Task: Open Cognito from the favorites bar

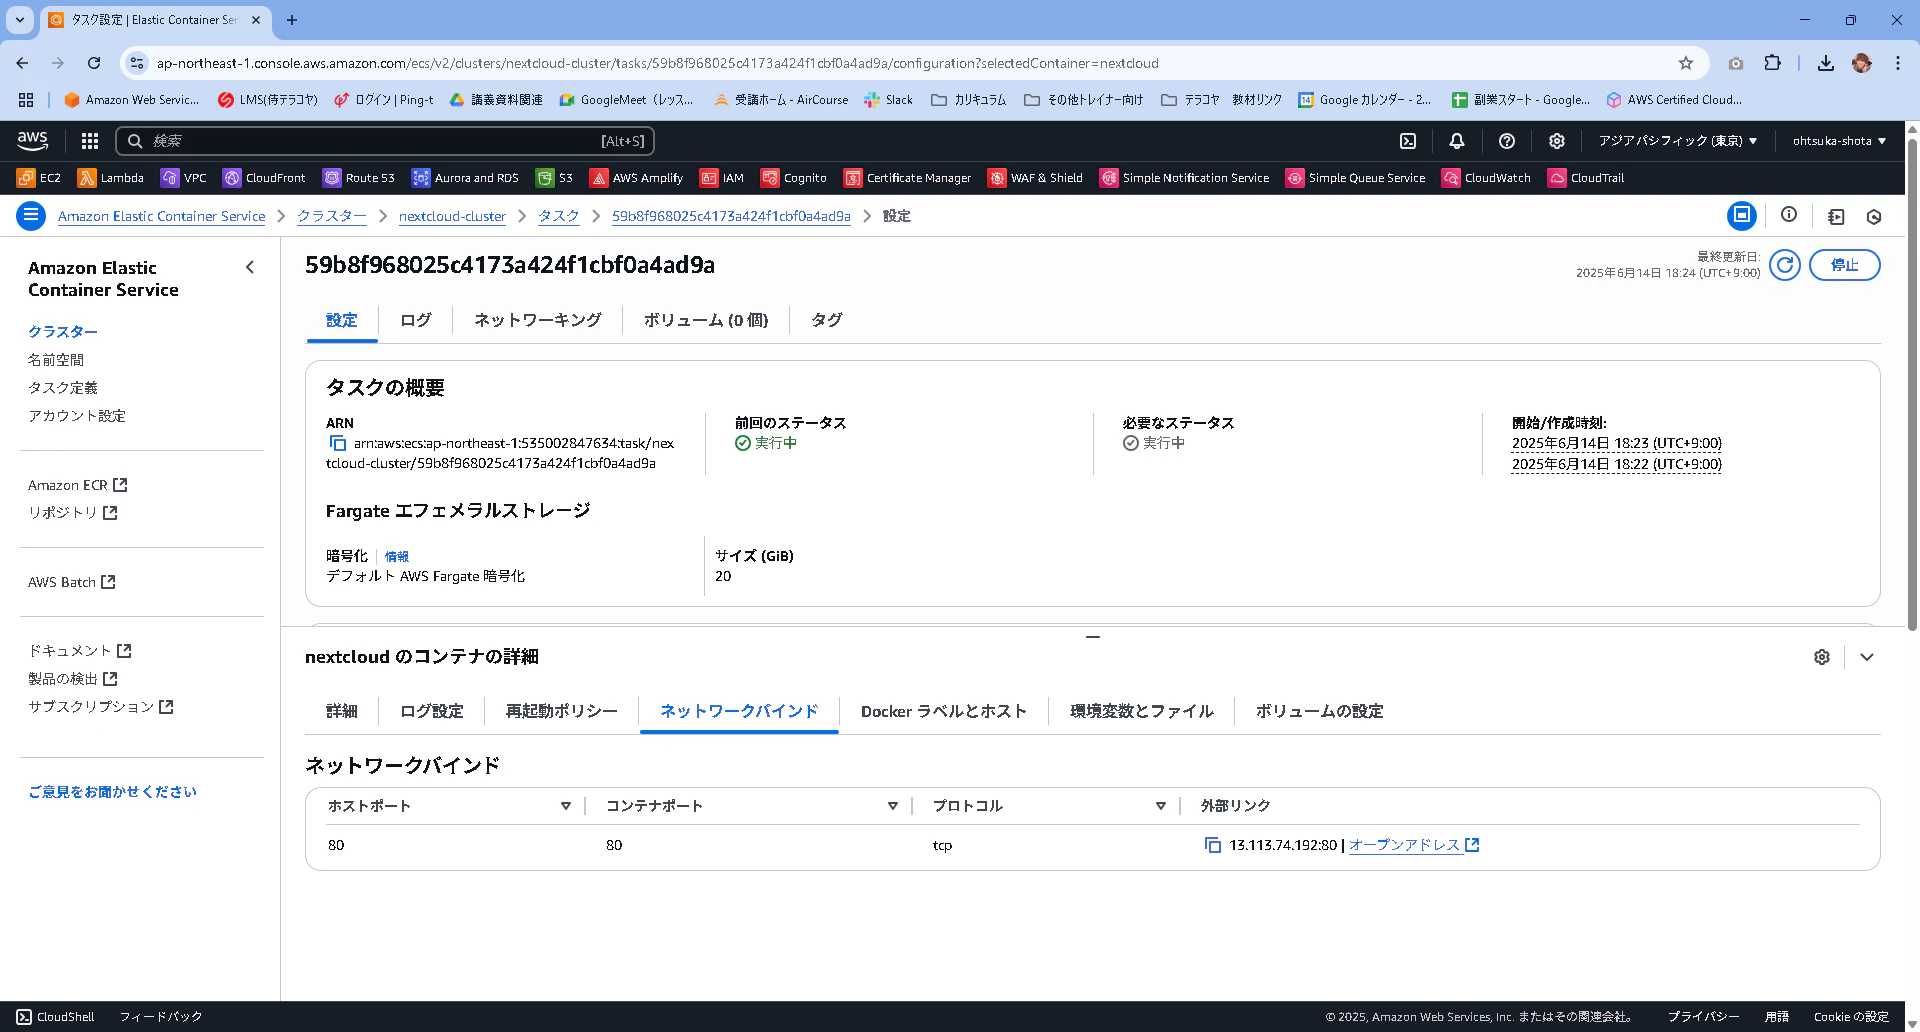Action: point(794,178)
